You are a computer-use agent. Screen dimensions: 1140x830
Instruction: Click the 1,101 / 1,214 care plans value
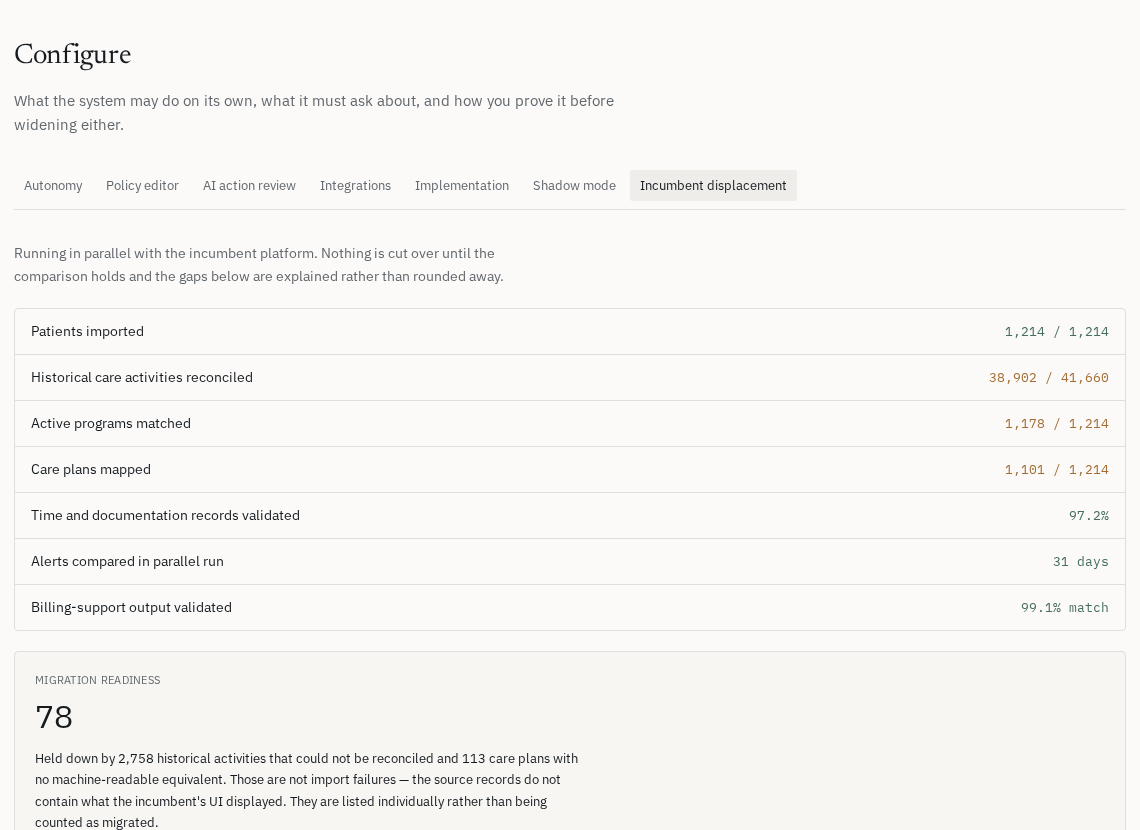coord(1056,470)
